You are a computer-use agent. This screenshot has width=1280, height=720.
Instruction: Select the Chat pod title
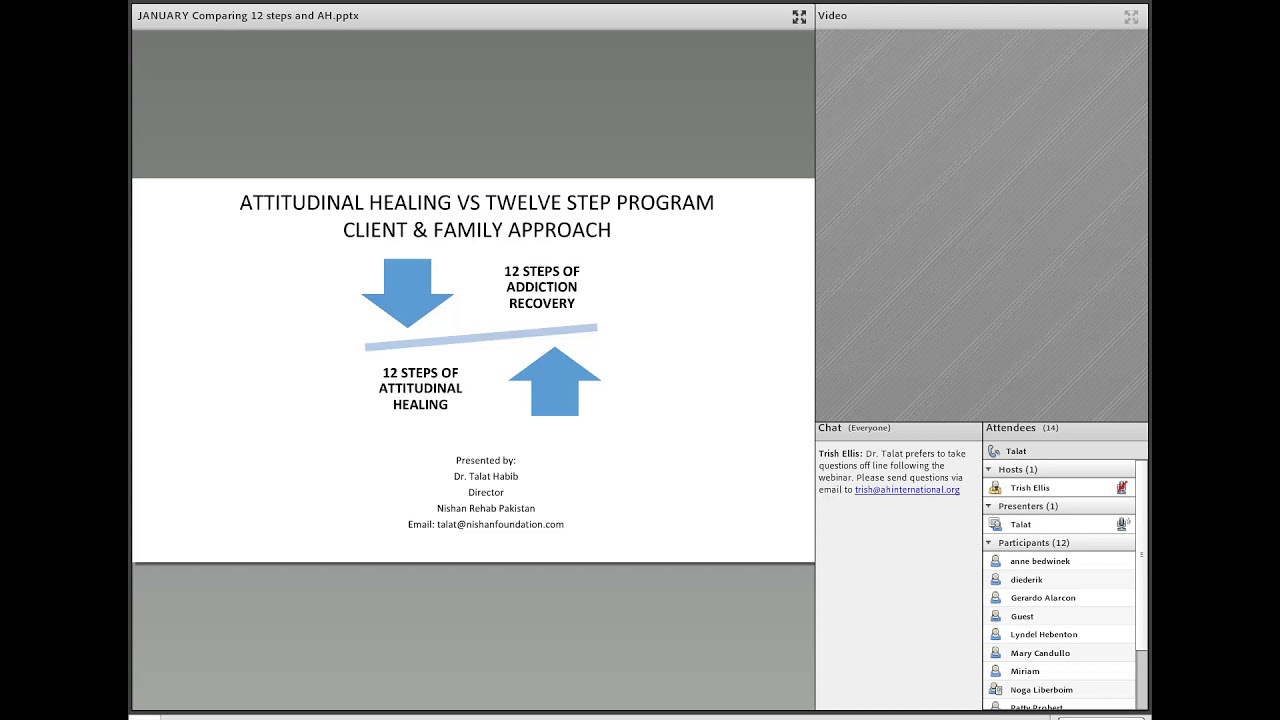(x=830, y=428)
